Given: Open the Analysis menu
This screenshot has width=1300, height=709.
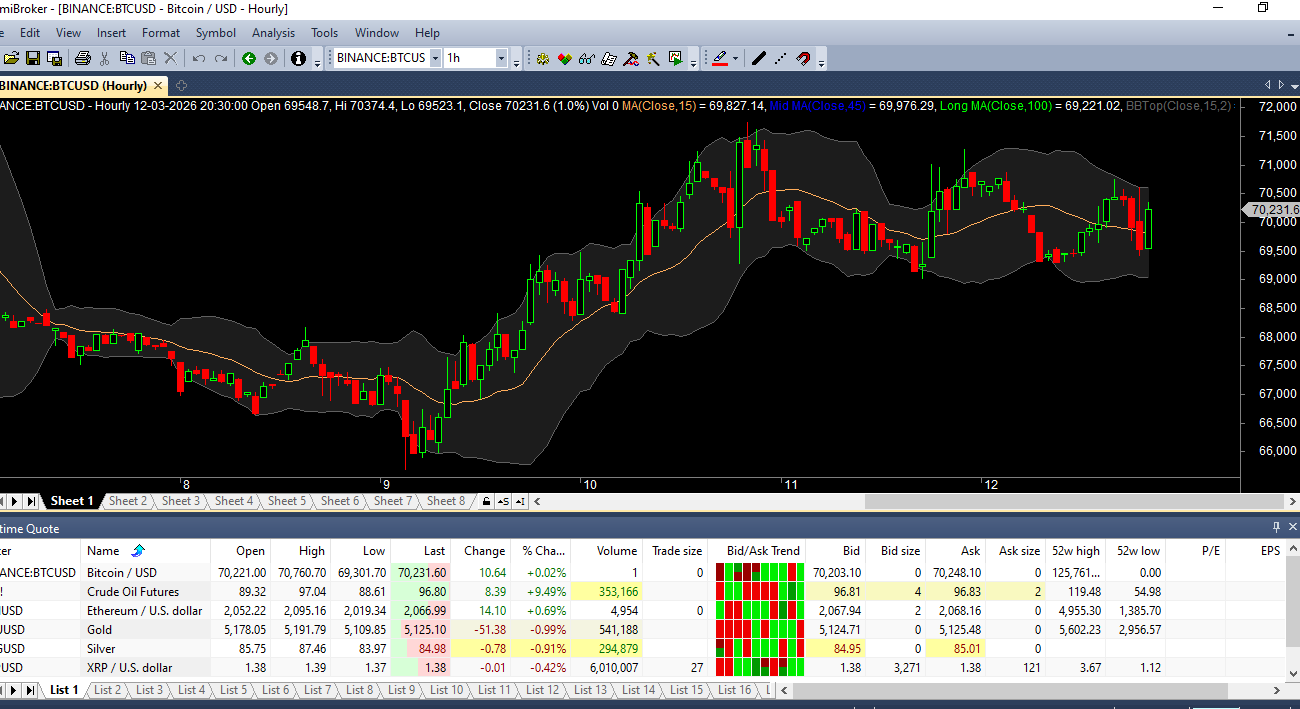Looking at the screenshot, I should click(273, 32).
